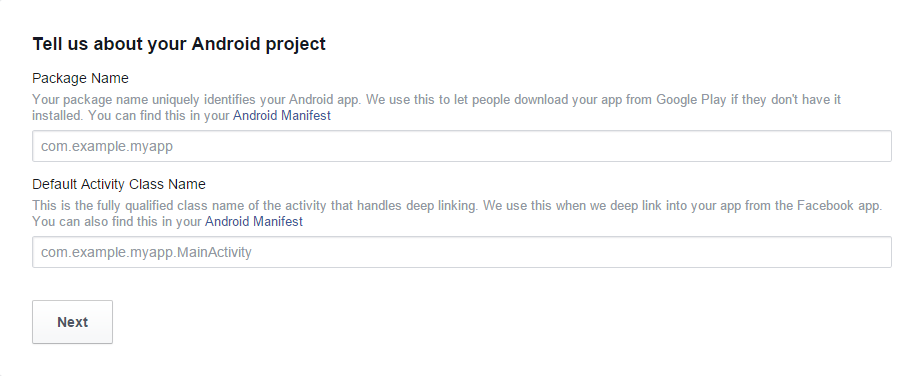921x376 pixels.
Task: Select the 'Tell us about your Android project' heading
Action: click(179, 44)
